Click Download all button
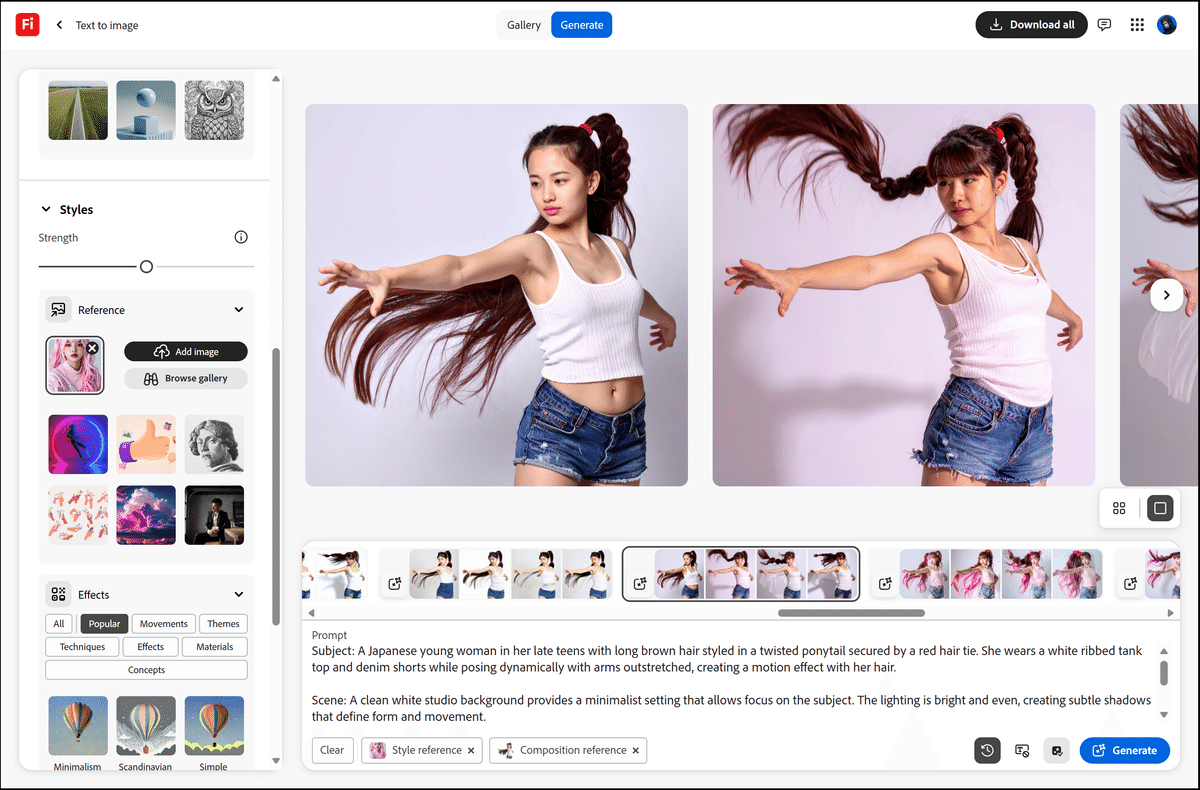1200x790 pixels. tap(1032, 25)
